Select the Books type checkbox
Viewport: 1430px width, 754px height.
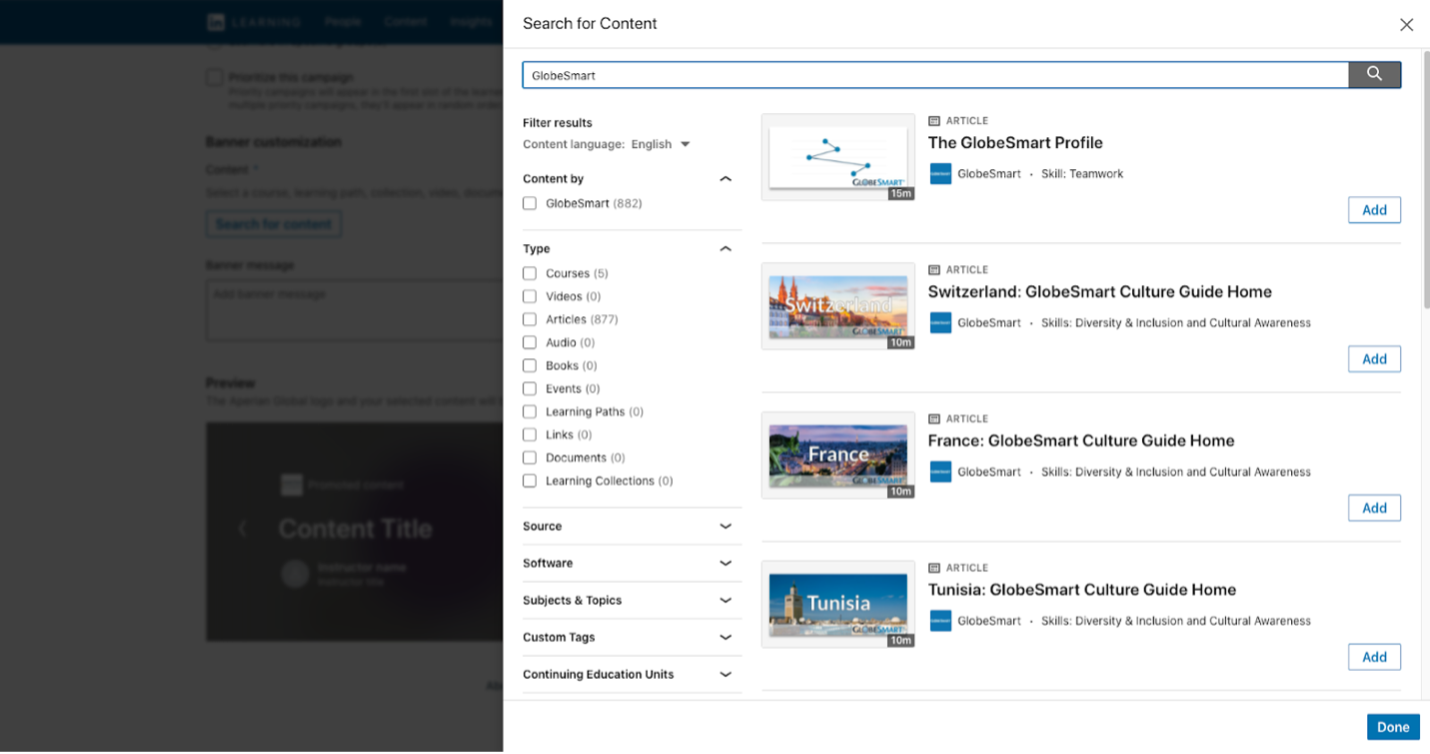530,366
